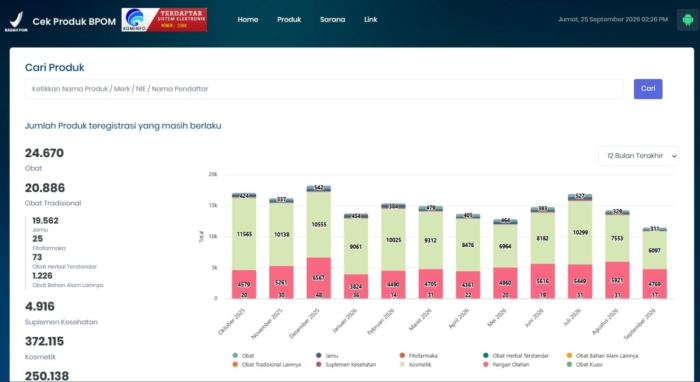Click the 4.916 Suplemen Kesehatan count
This screenshot has height=382, width=700.
40,307
